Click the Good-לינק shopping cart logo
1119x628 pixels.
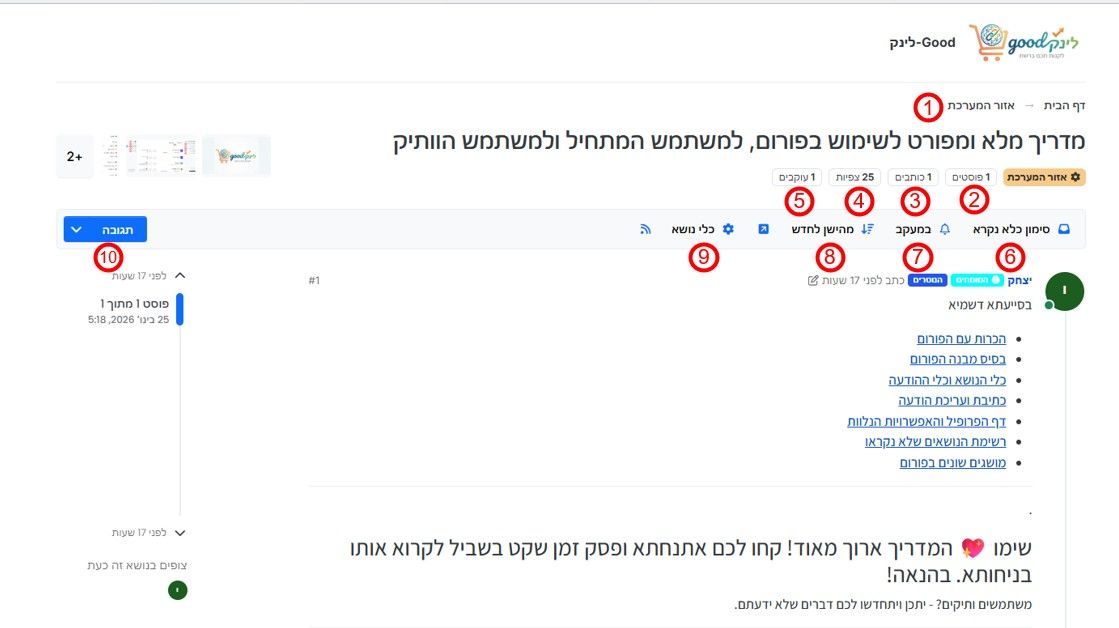pos(1023,42)
